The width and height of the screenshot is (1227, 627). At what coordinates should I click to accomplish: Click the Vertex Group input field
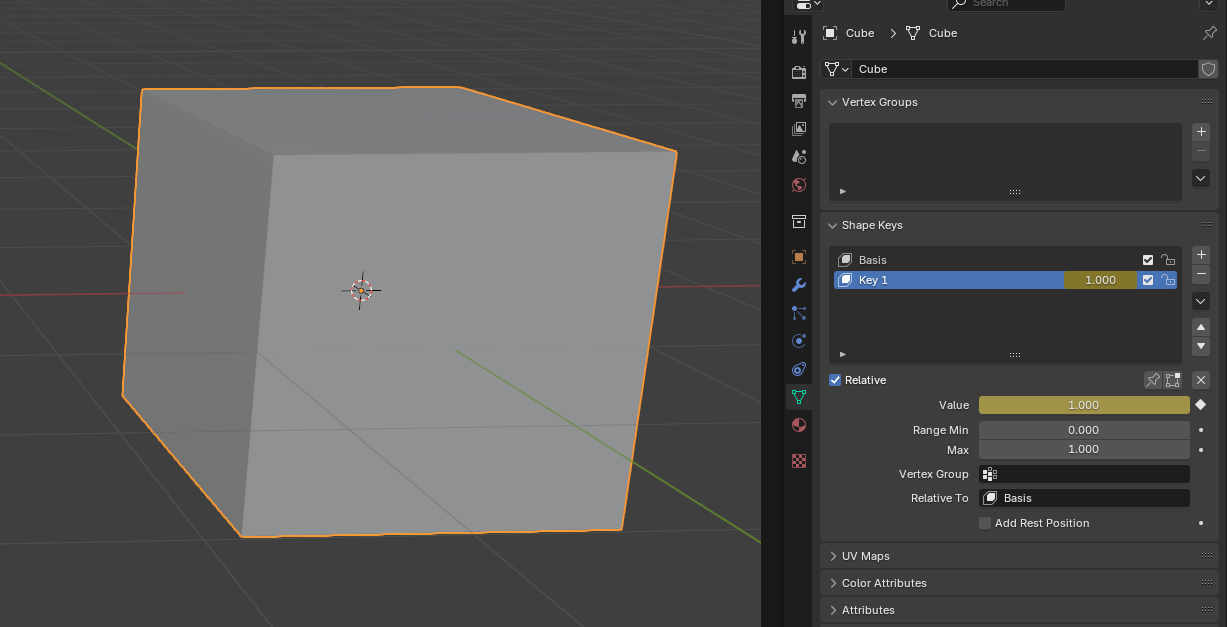[x=1084, y=474]
